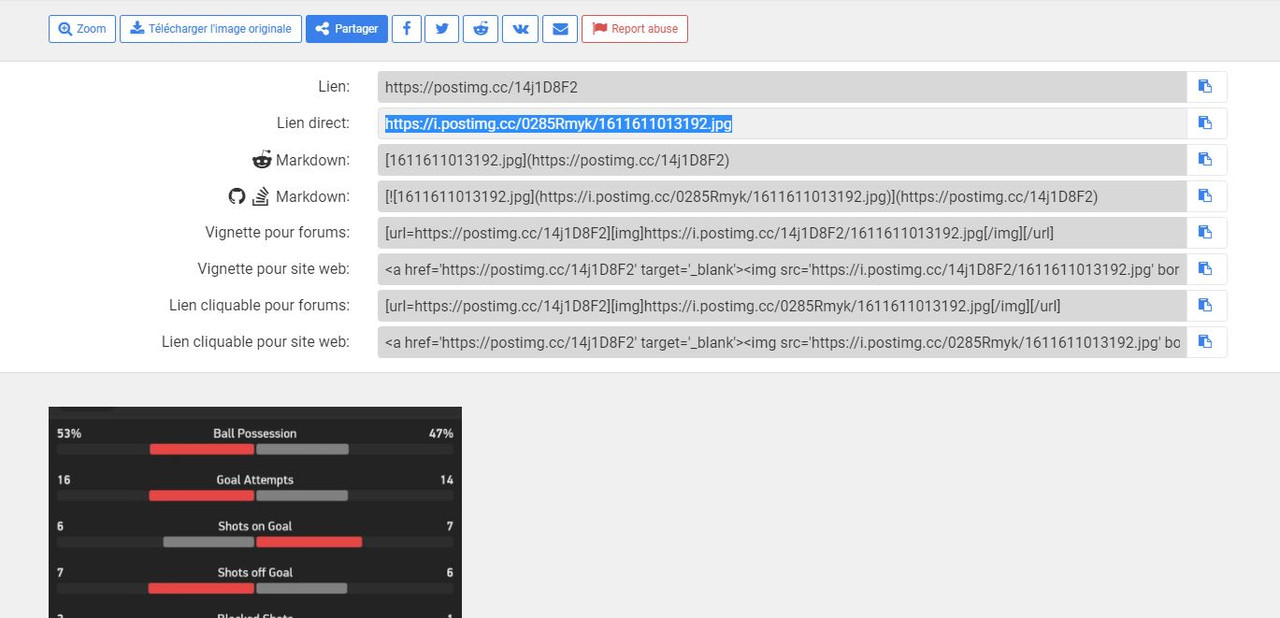Copy the Lien direct URL
The height and width of the screenshot is (618, 1280).
click(1206, 123)
